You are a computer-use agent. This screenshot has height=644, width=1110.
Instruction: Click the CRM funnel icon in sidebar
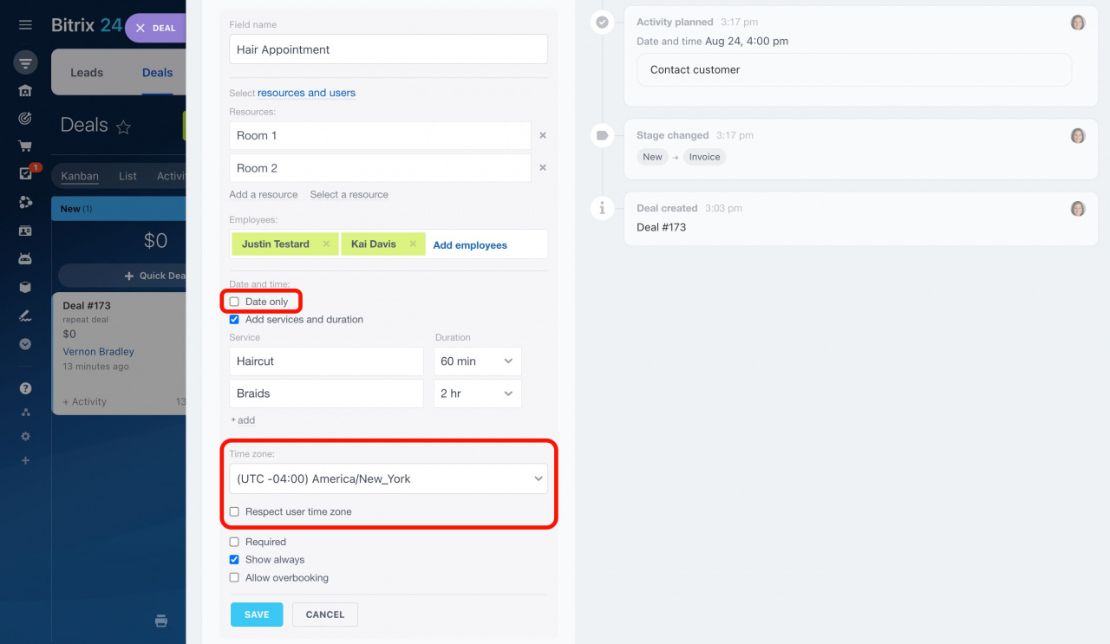point(25,63)
